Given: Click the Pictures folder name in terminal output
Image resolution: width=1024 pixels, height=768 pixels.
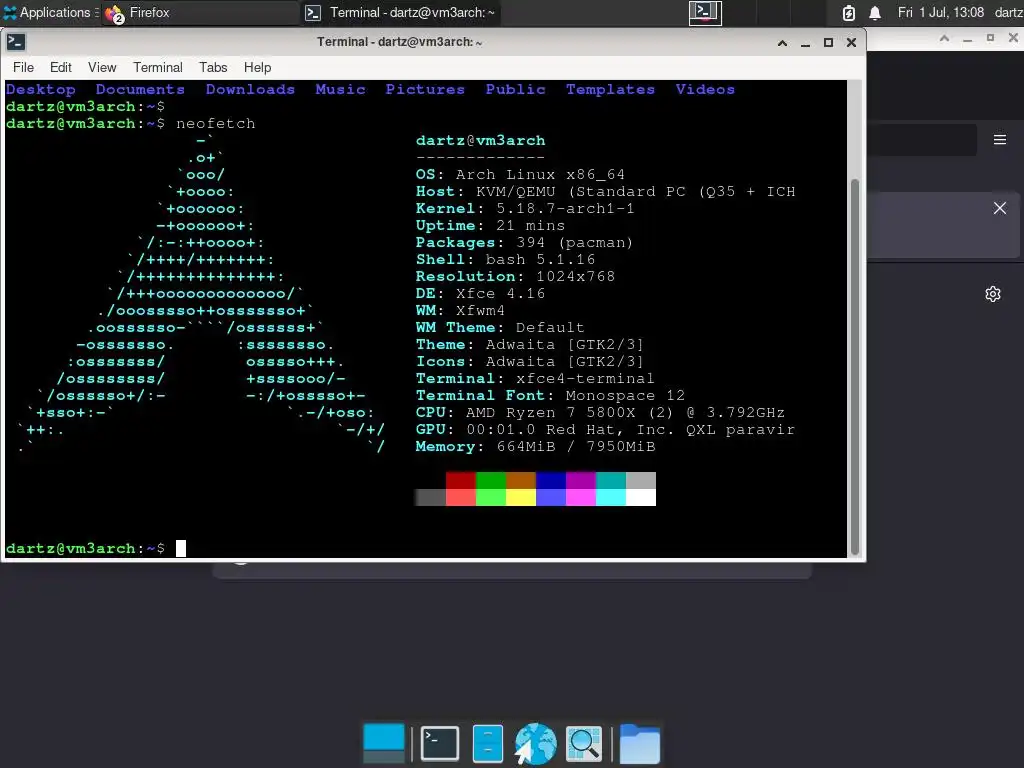Looking at the screenshot, I should pos(425,89).
